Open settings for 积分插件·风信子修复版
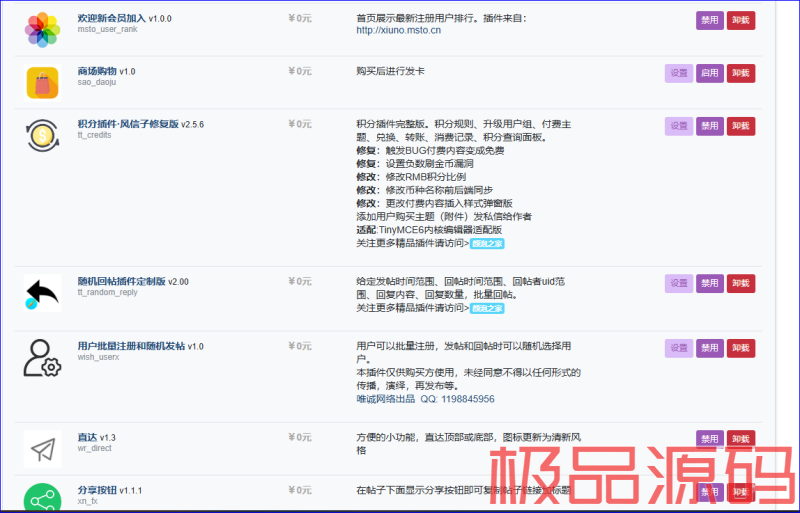800x513 pixels. [x=679, y=126]
